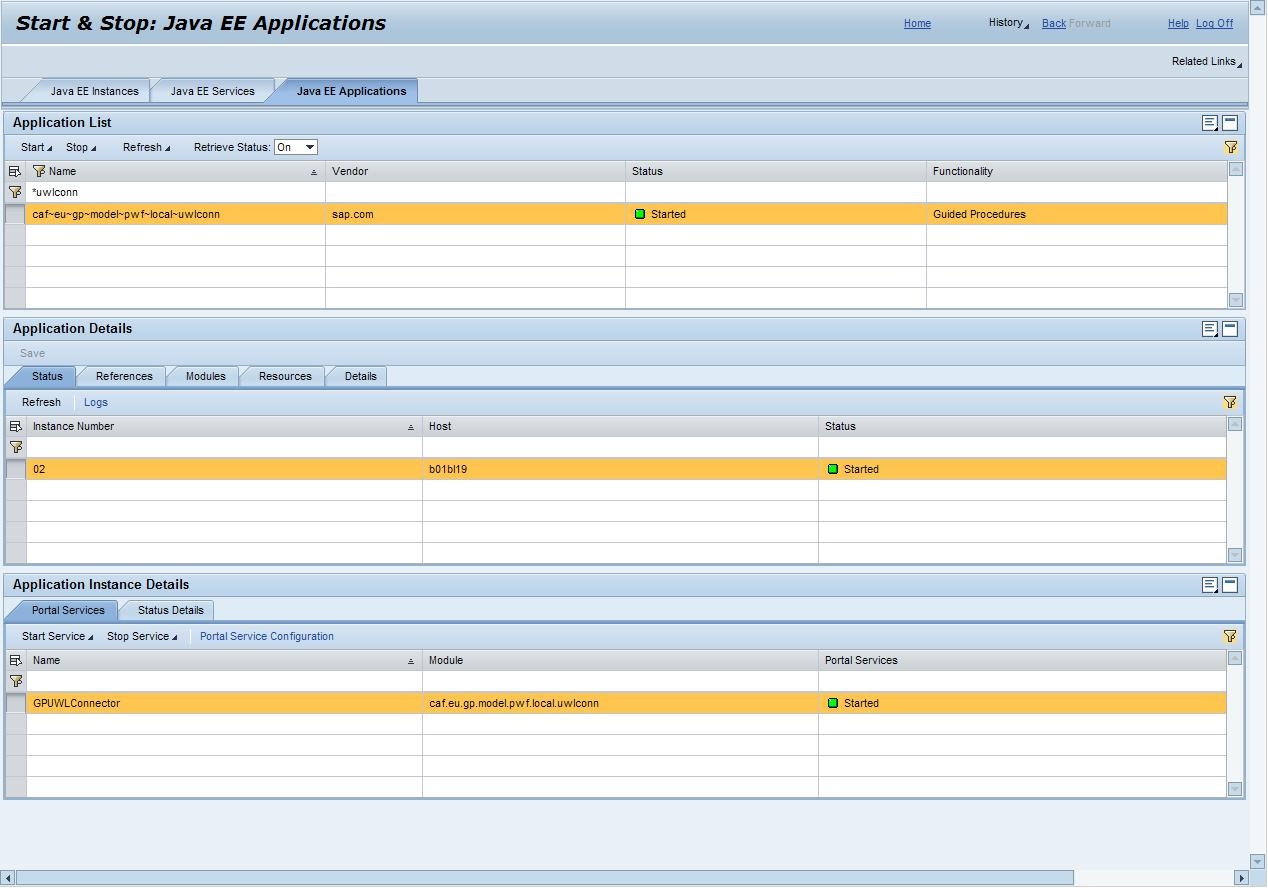Toggle the filter funnel icon in Portal Services toolbar
The height and width of the screenshot is (888, 1268).
pos(1230,636)
